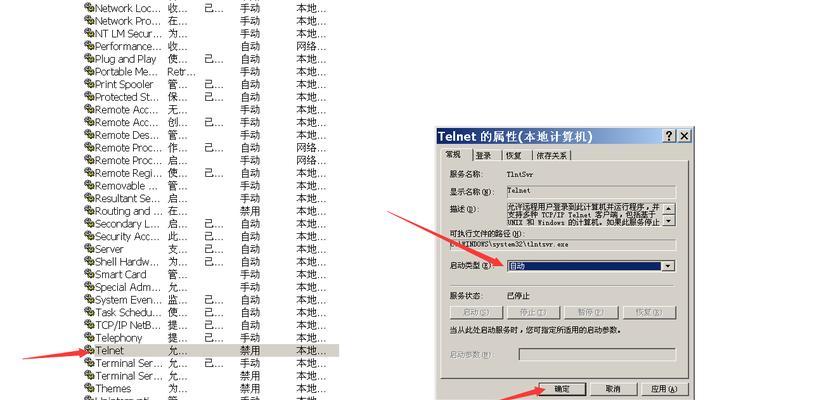Switch to the 登录 tab

[484, 156]
